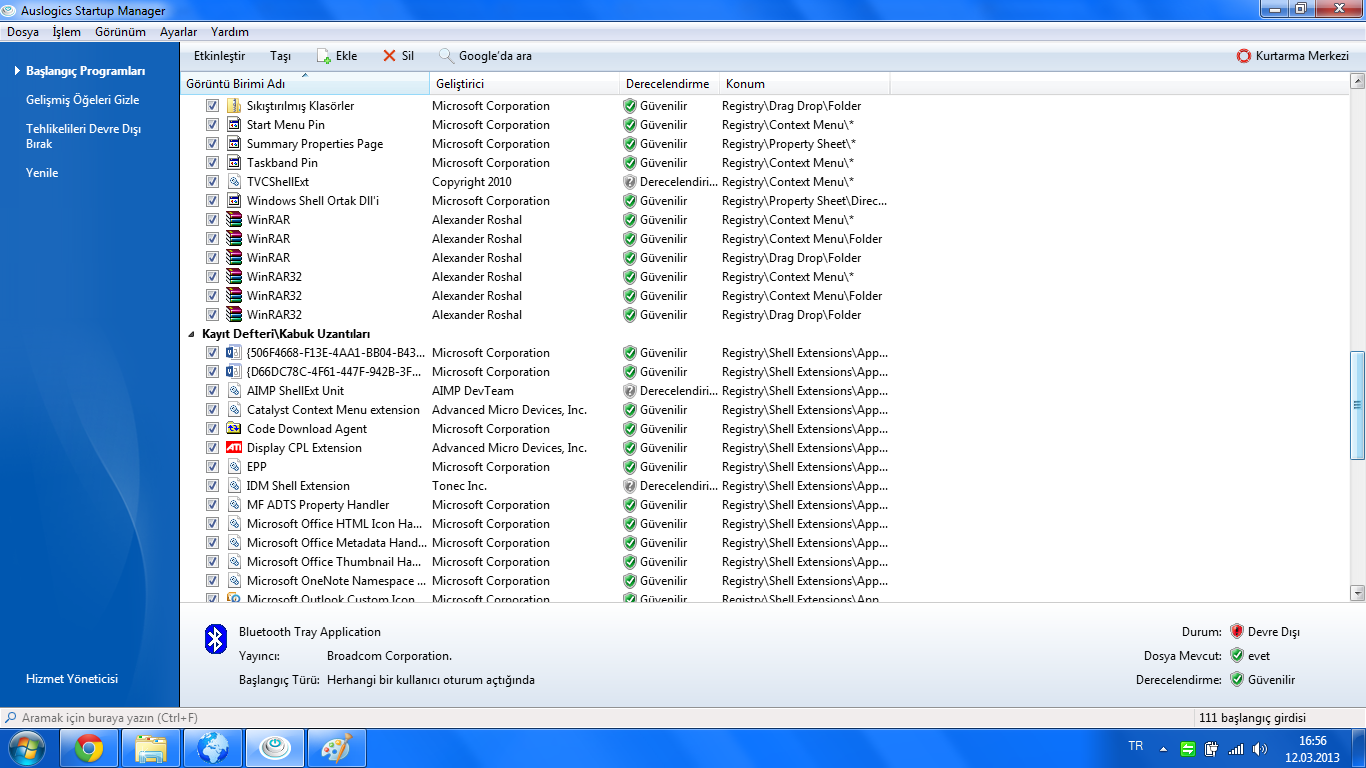Click the volume icon in system tray
The image size is (1366, 768).
[x=1260, y=748]
